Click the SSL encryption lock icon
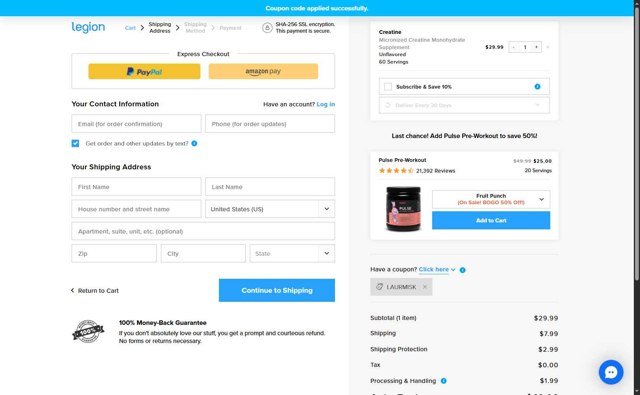 [267, 28]
